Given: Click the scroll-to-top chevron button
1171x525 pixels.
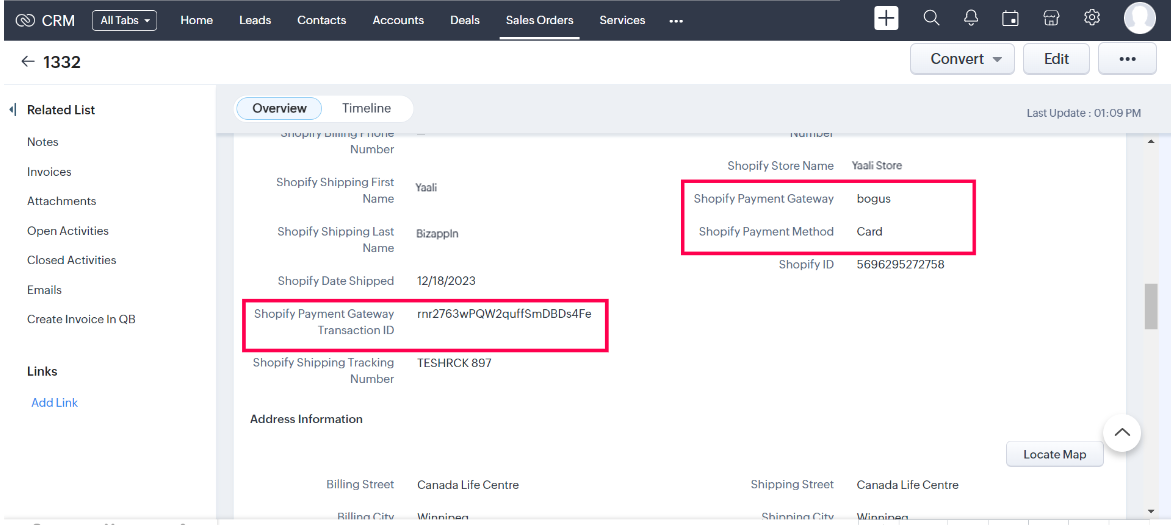Looking at the screenshot, I should (1122, 433).
